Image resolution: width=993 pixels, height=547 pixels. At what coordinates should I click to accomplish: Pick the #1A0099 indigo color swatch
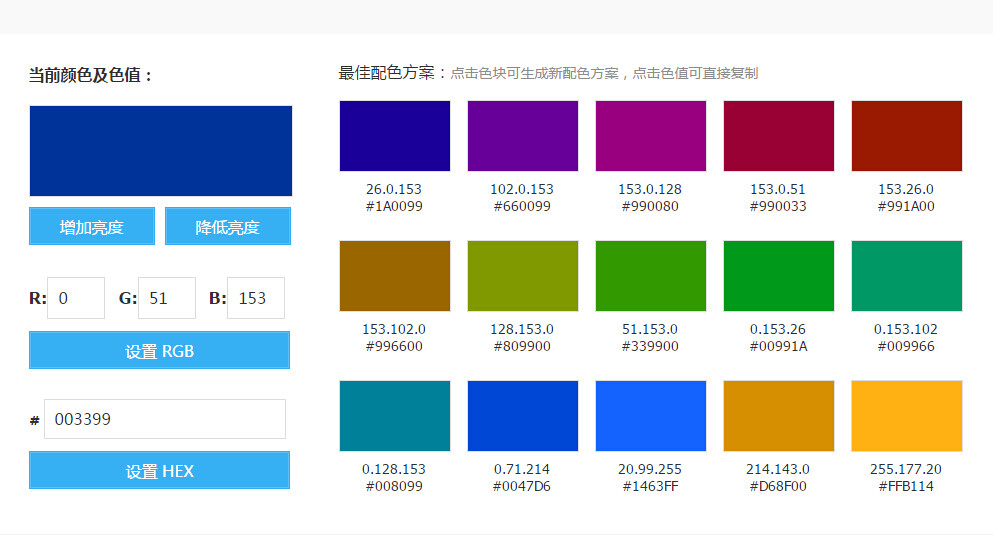click(x=395, y=136)
